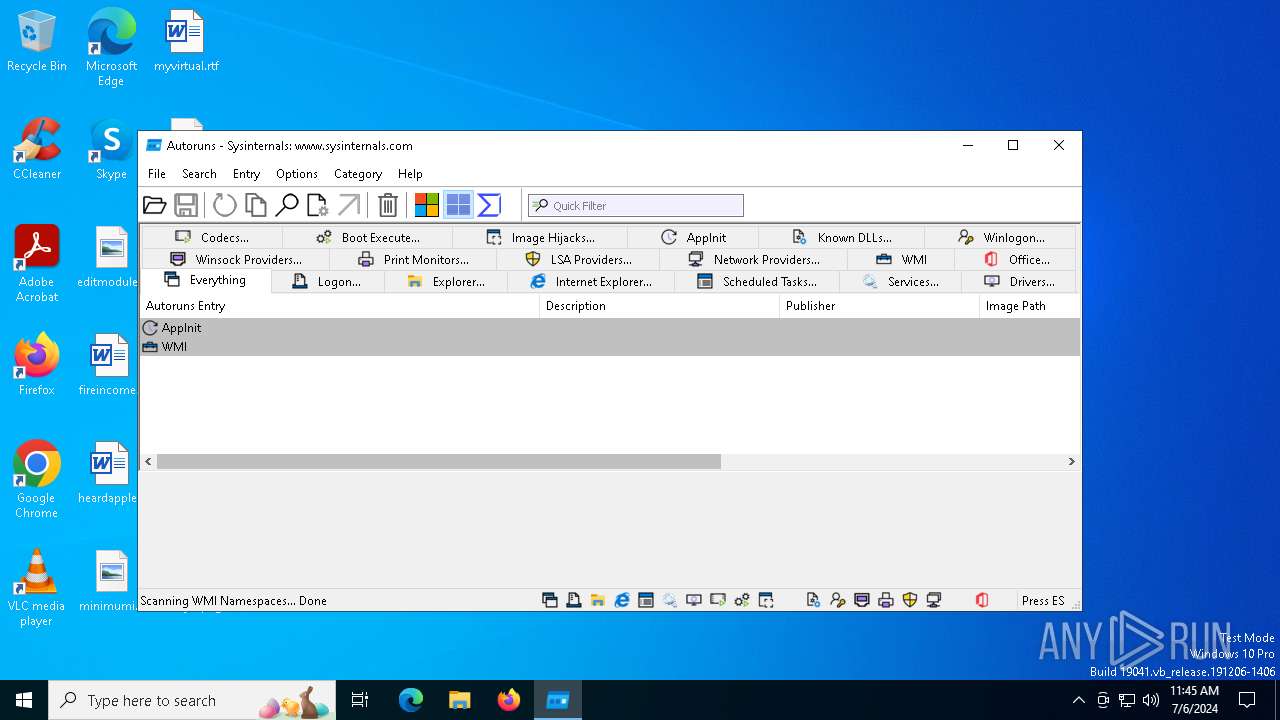This screenshot has height=720, width=1280.
Task: Click the Scheduled Tasks status bar icon
Action: tap(646, 600)
